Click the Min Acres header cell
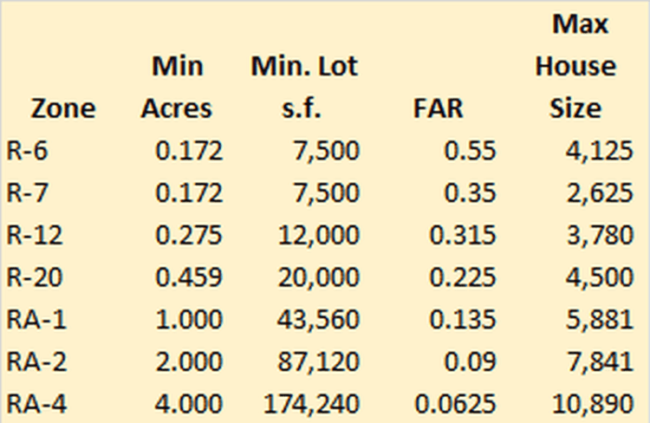 (177, 88)
